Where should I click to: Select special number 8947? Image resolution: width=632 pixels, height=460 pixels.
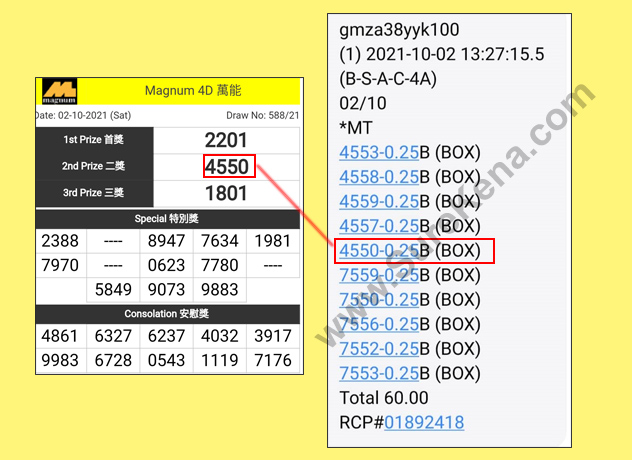click(x=166, y=241)
